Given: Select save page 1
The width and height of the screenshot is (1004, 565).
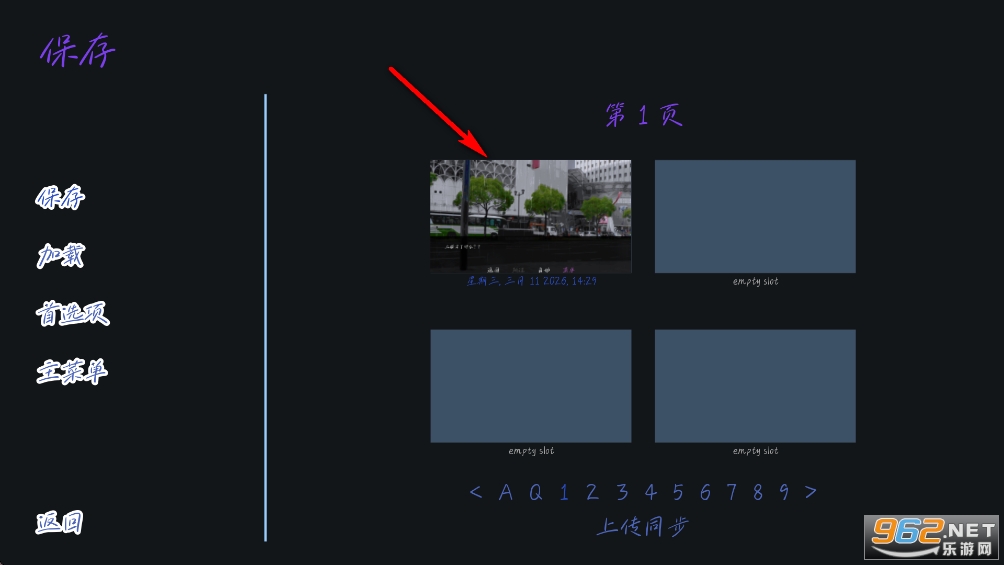Looking at the screenshot, I should pos(564,492).
